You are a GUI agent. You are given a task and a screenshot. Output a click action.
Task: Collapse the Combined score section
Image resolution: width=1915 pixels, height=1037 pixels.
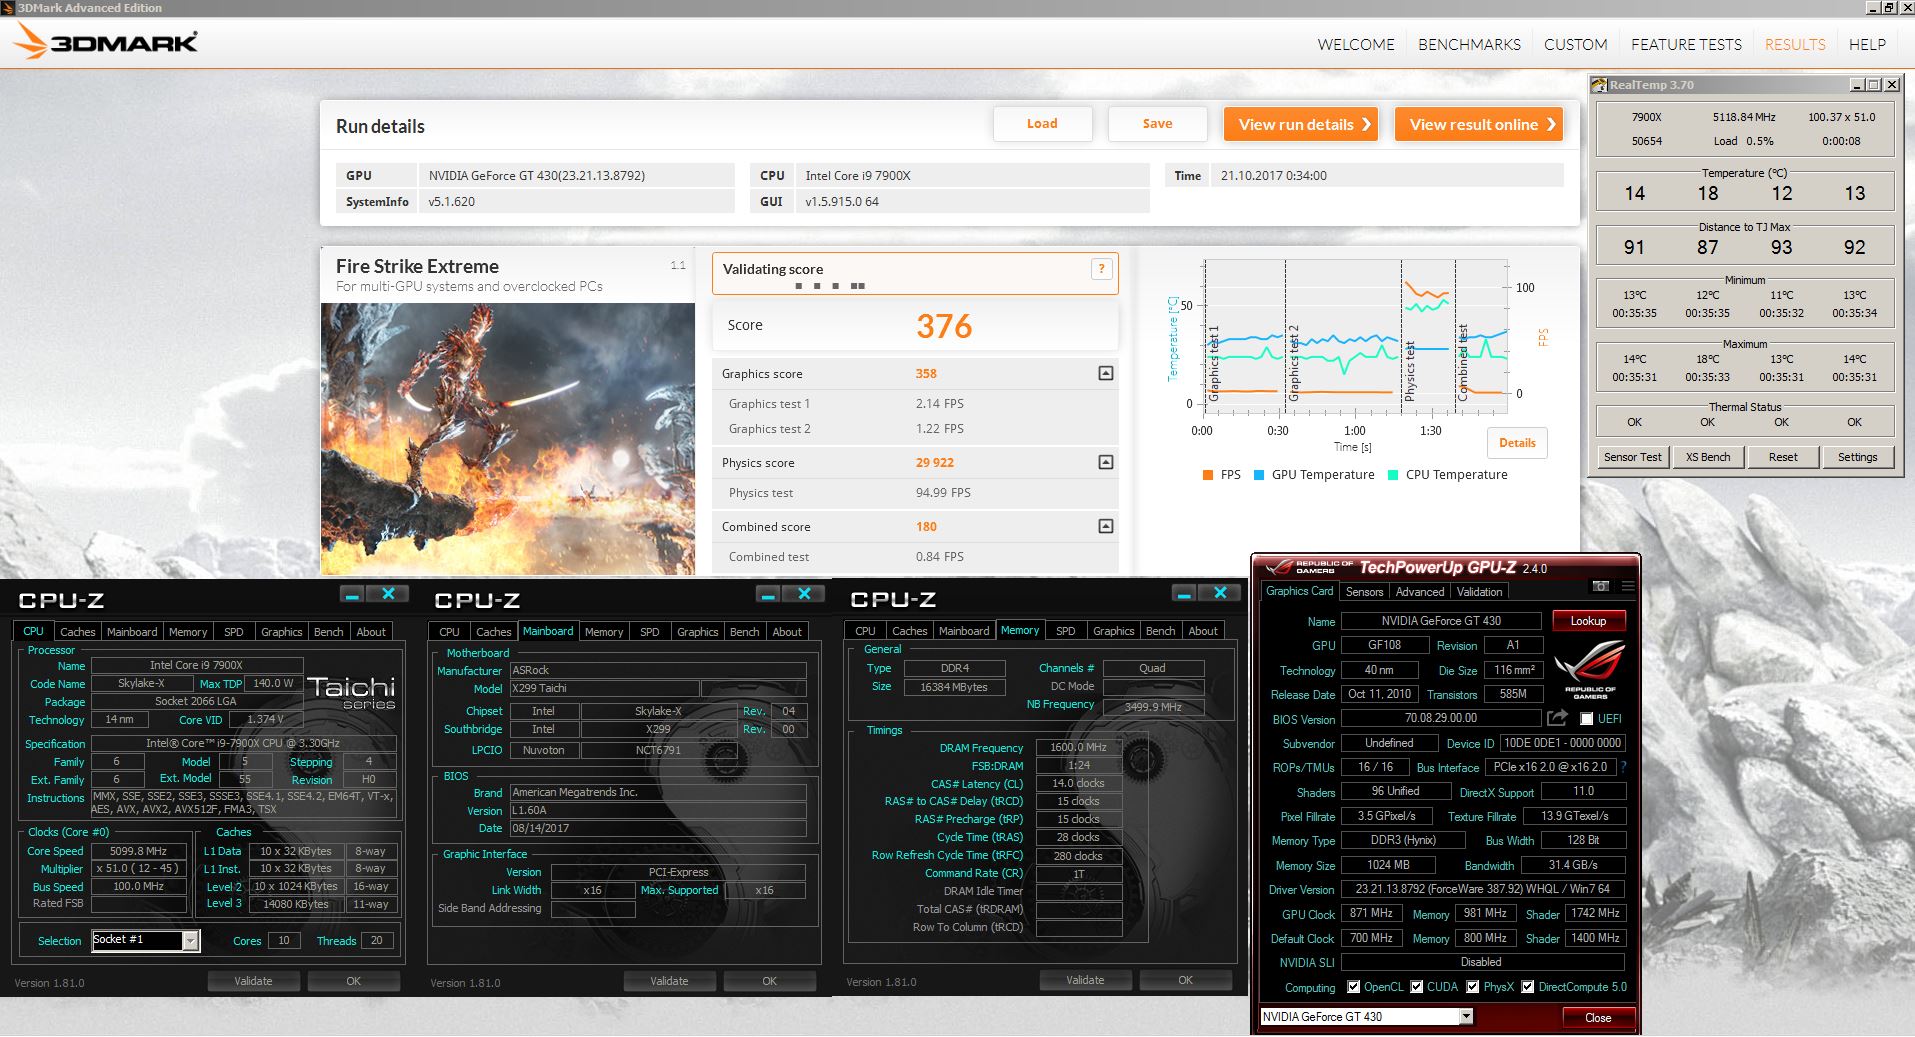pos(1105,526)
